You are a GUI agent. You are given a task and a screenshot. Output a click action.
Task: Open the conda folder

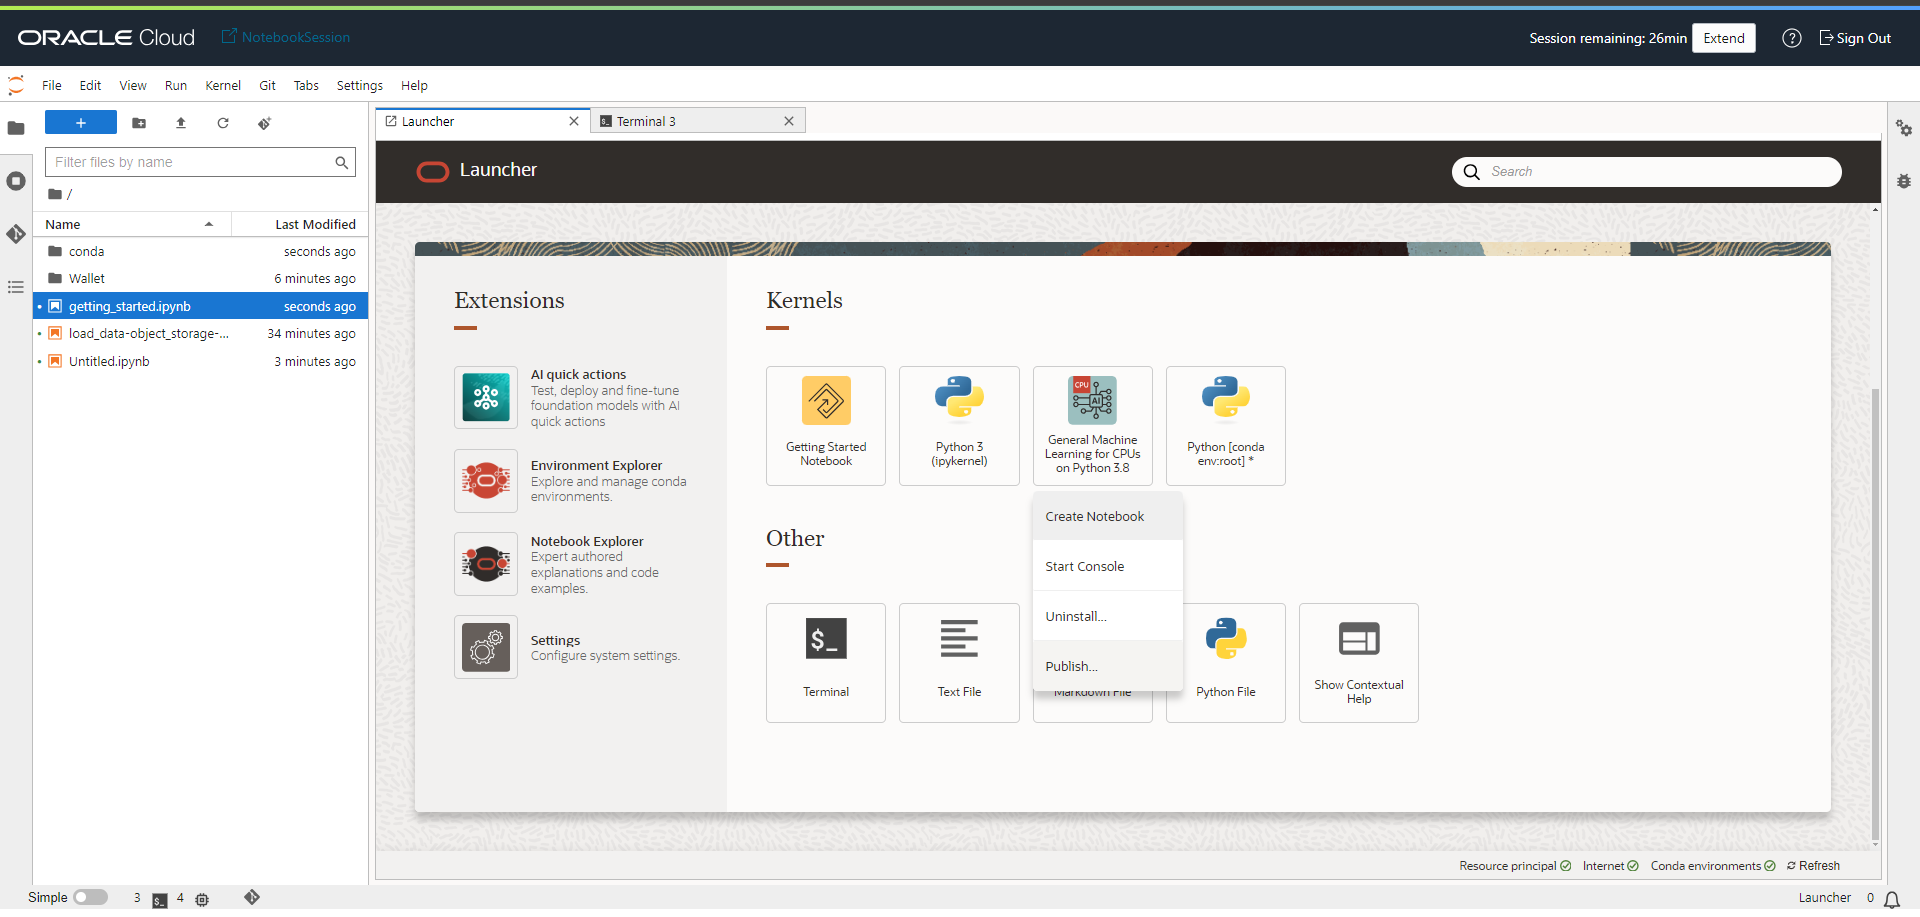pos(201,251)
